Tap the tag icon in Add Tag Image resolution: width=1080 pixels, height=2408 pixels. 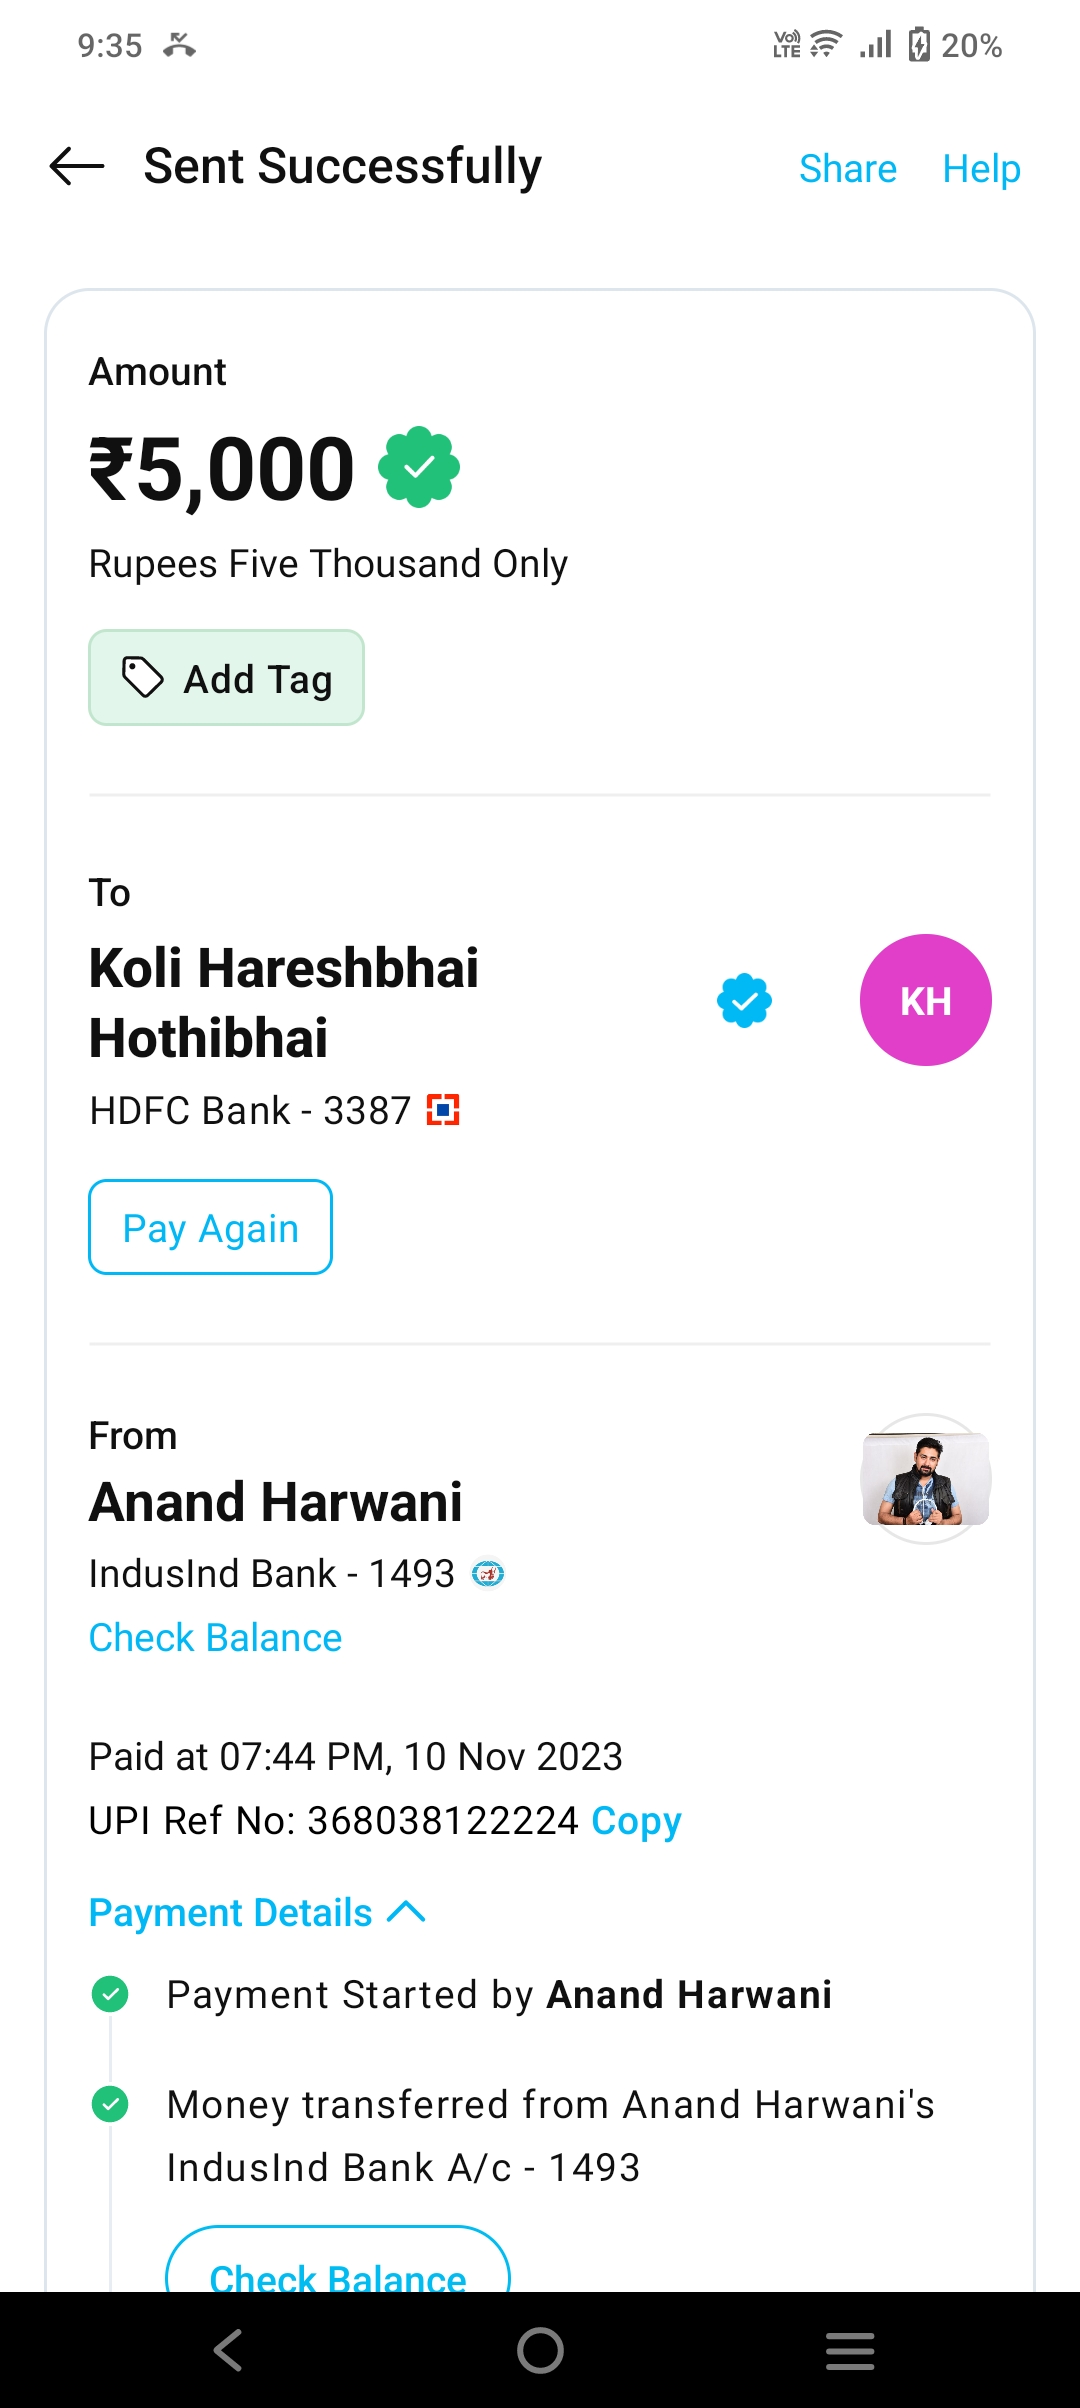[143, 677]
